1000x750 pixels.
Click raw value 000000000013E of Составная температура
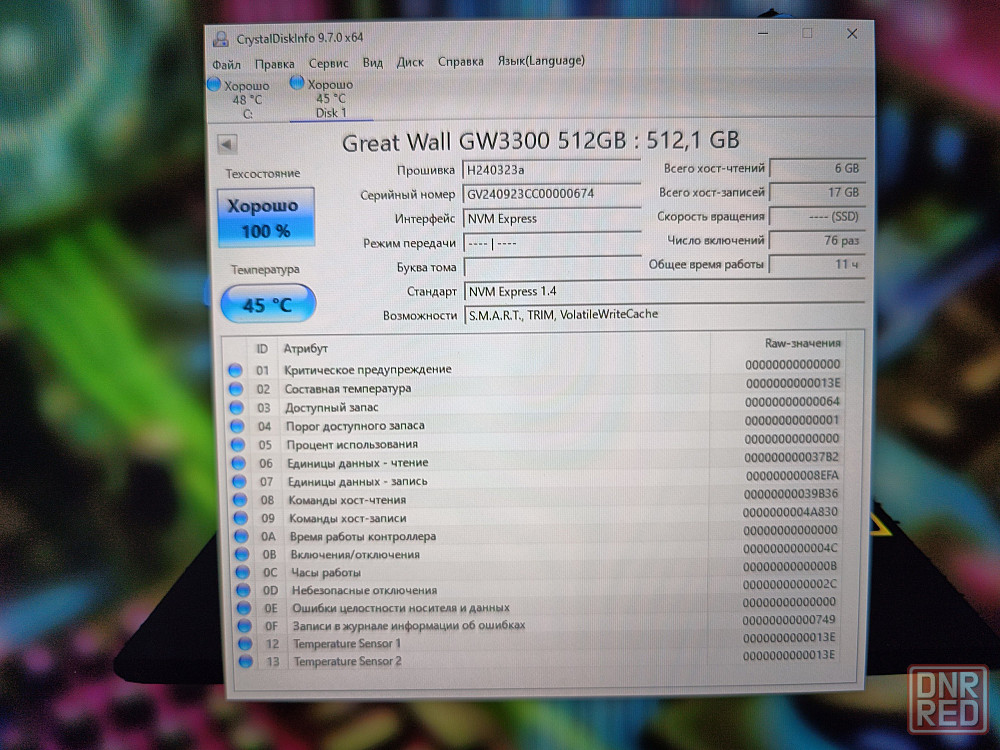[793, 383]
